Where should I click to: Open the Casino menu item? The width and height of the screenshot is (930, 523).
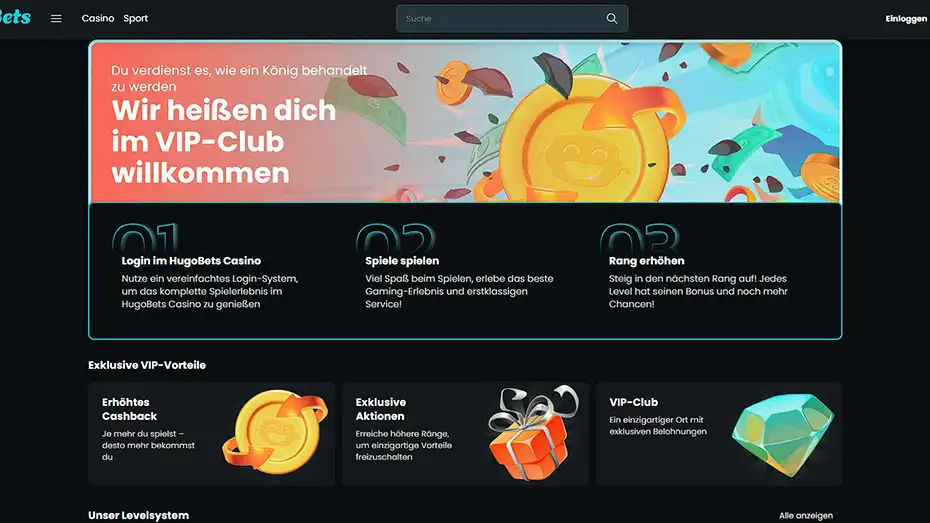click(x=98, y=18)
